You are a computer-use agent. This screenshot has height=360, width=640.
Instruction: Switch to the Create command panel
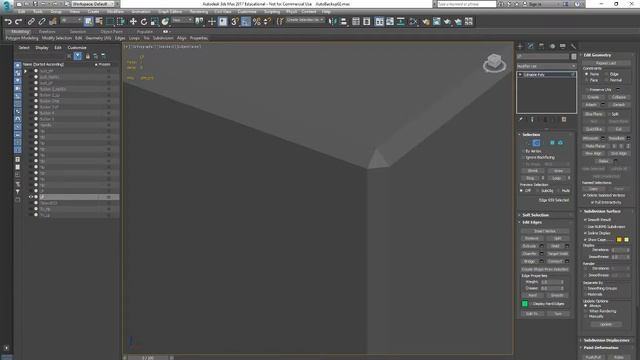coord(520,46)
